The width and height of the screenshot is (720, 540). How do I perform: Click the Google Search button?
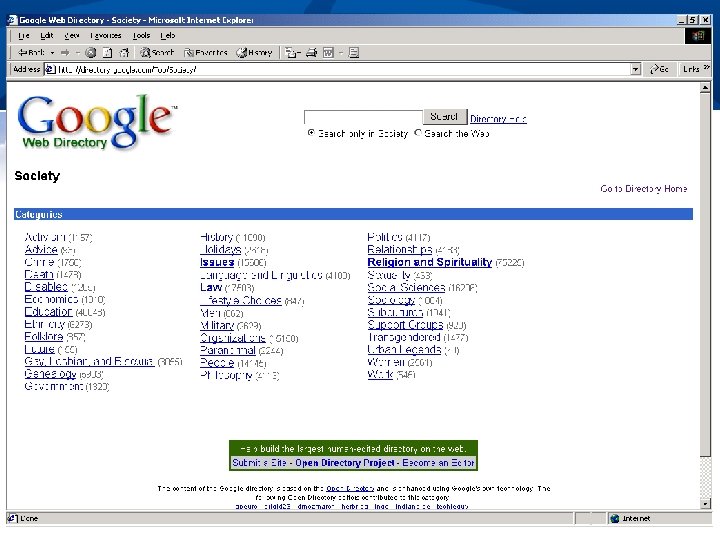coord(444,117)
